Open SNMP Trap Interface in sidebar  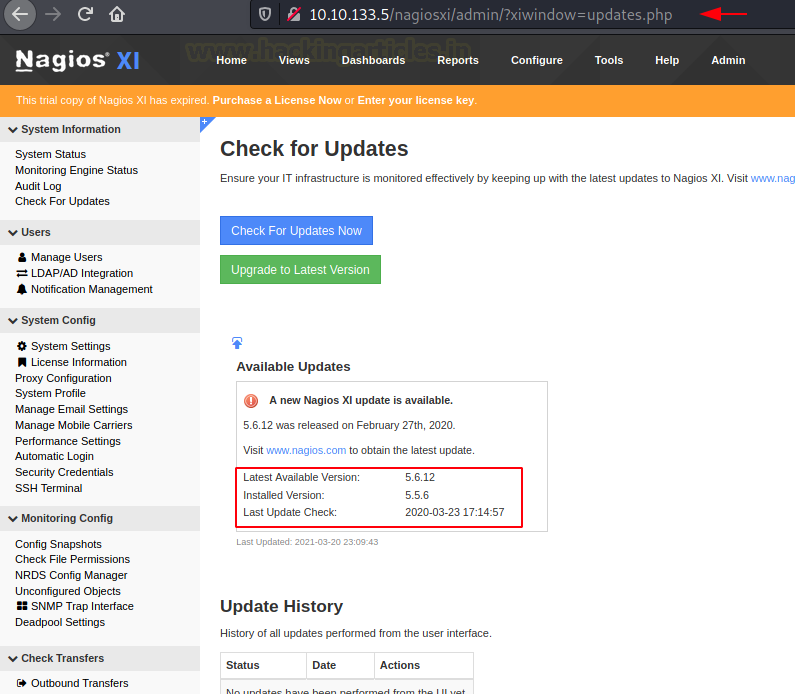(x=81, y=606)
